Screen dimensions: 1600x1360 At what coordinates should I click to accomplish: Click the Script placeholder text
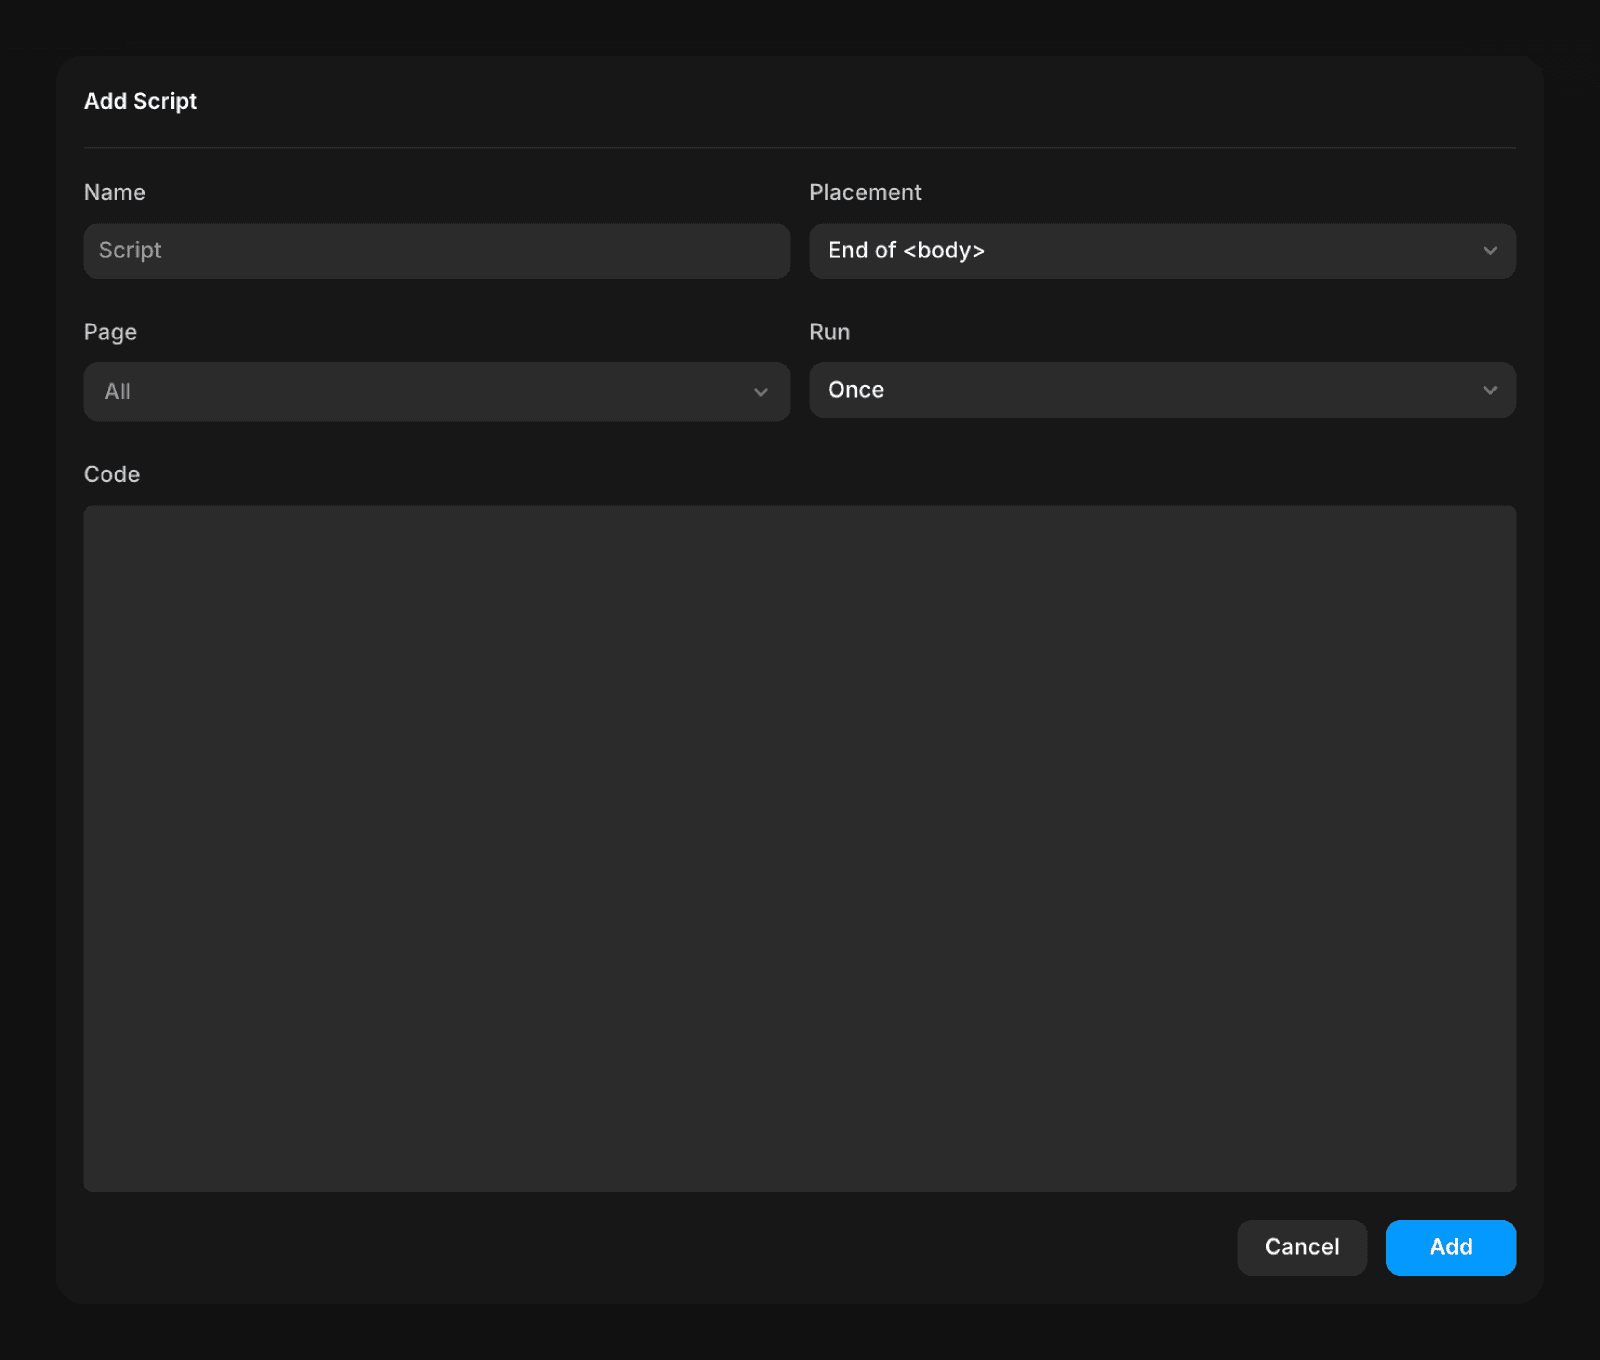130,251
